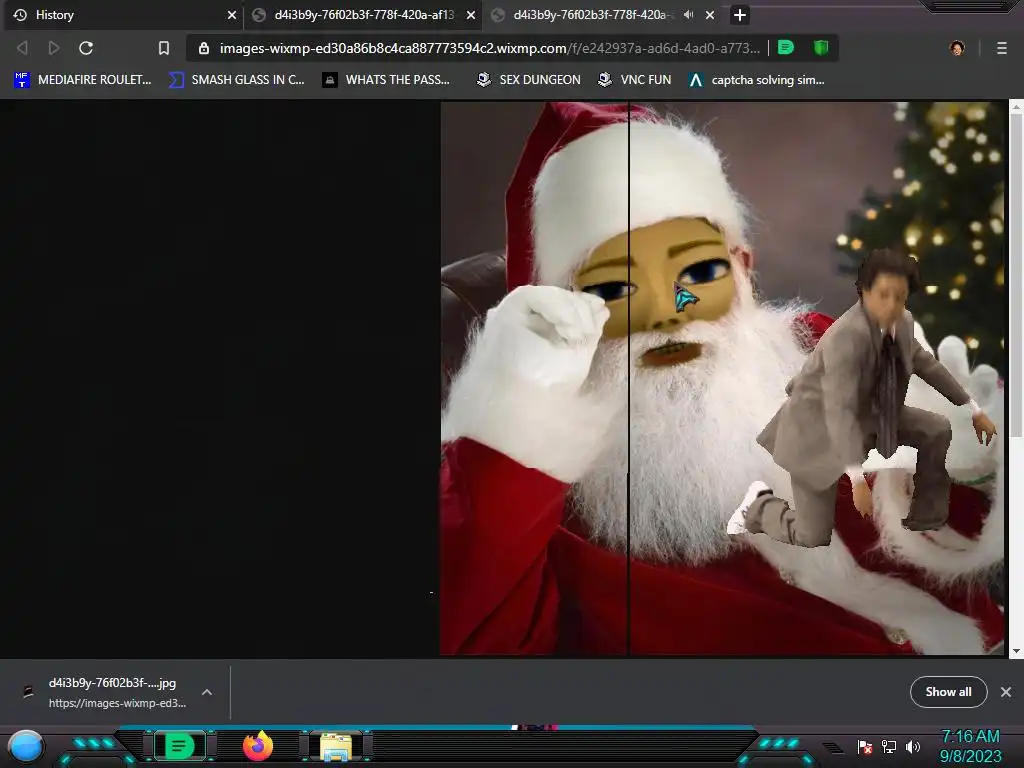Open the MEDIAFIRE ROULET... bookmark
This screenshot has width=1024, height=768.
[x=83, y=80]
